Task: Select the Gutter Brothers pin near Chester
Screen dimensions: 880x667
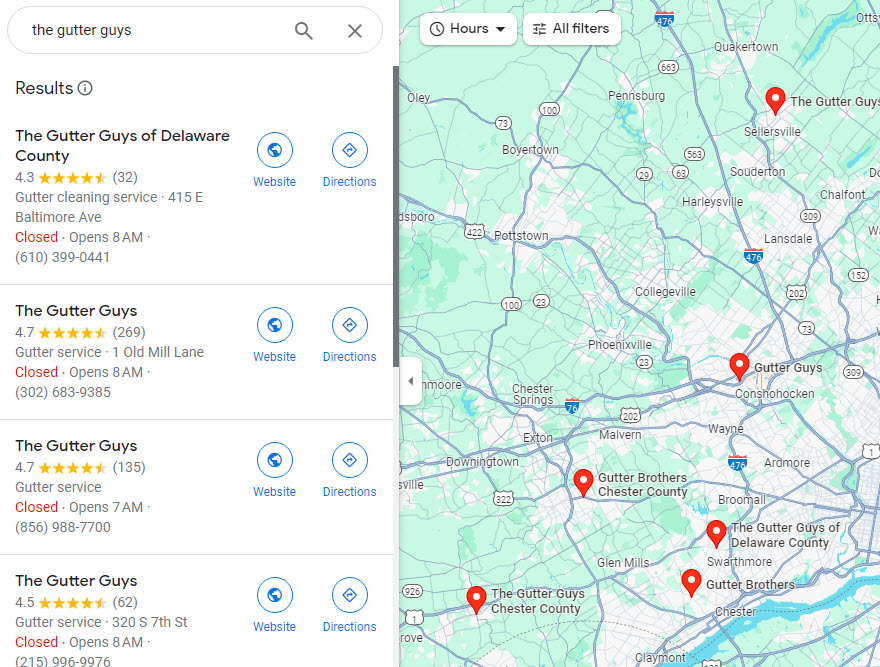Action: (691, 583)
